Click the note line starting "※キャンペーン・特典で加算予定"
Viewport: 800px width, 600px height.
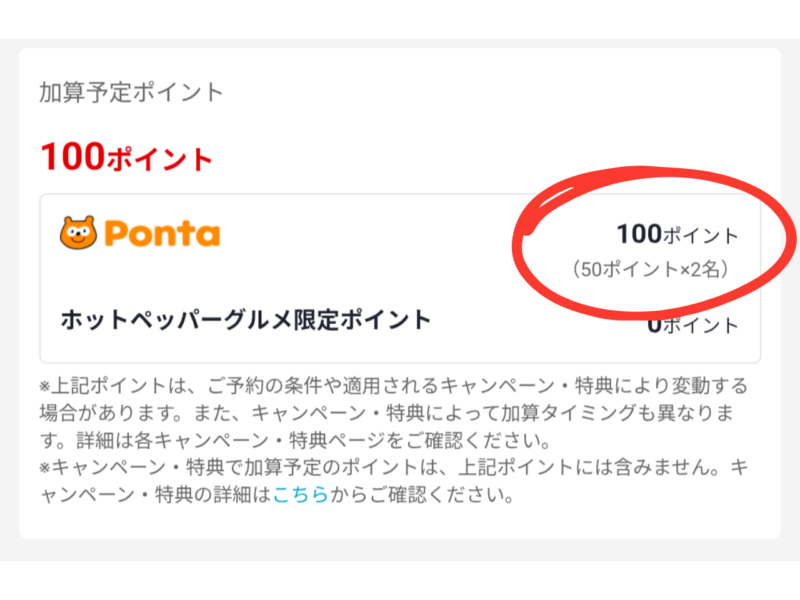coord(392,468)
